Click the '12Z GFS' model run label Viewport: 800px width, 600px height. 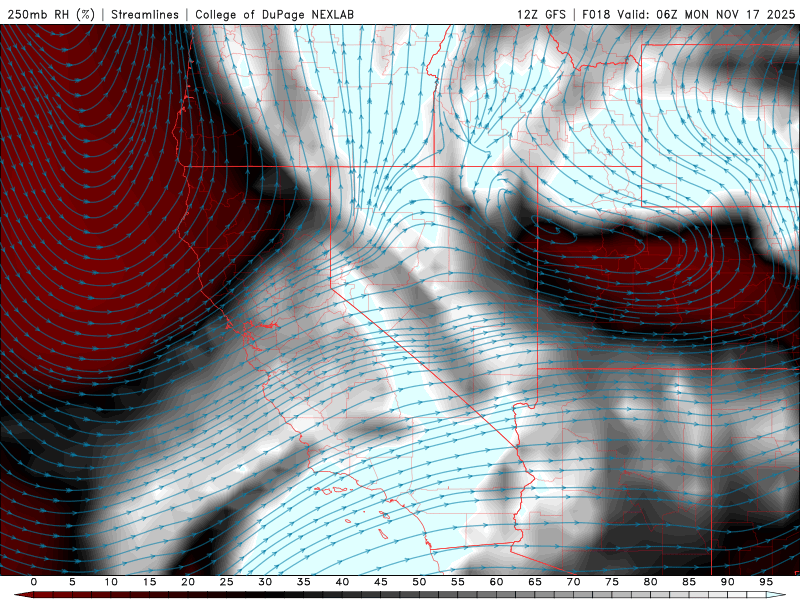coord(541,14)
